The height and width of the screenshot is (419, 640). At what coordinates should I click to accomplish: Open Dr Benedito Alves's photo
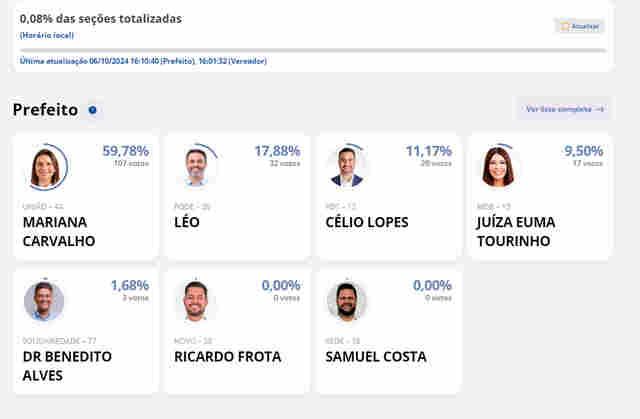(44, 301)
